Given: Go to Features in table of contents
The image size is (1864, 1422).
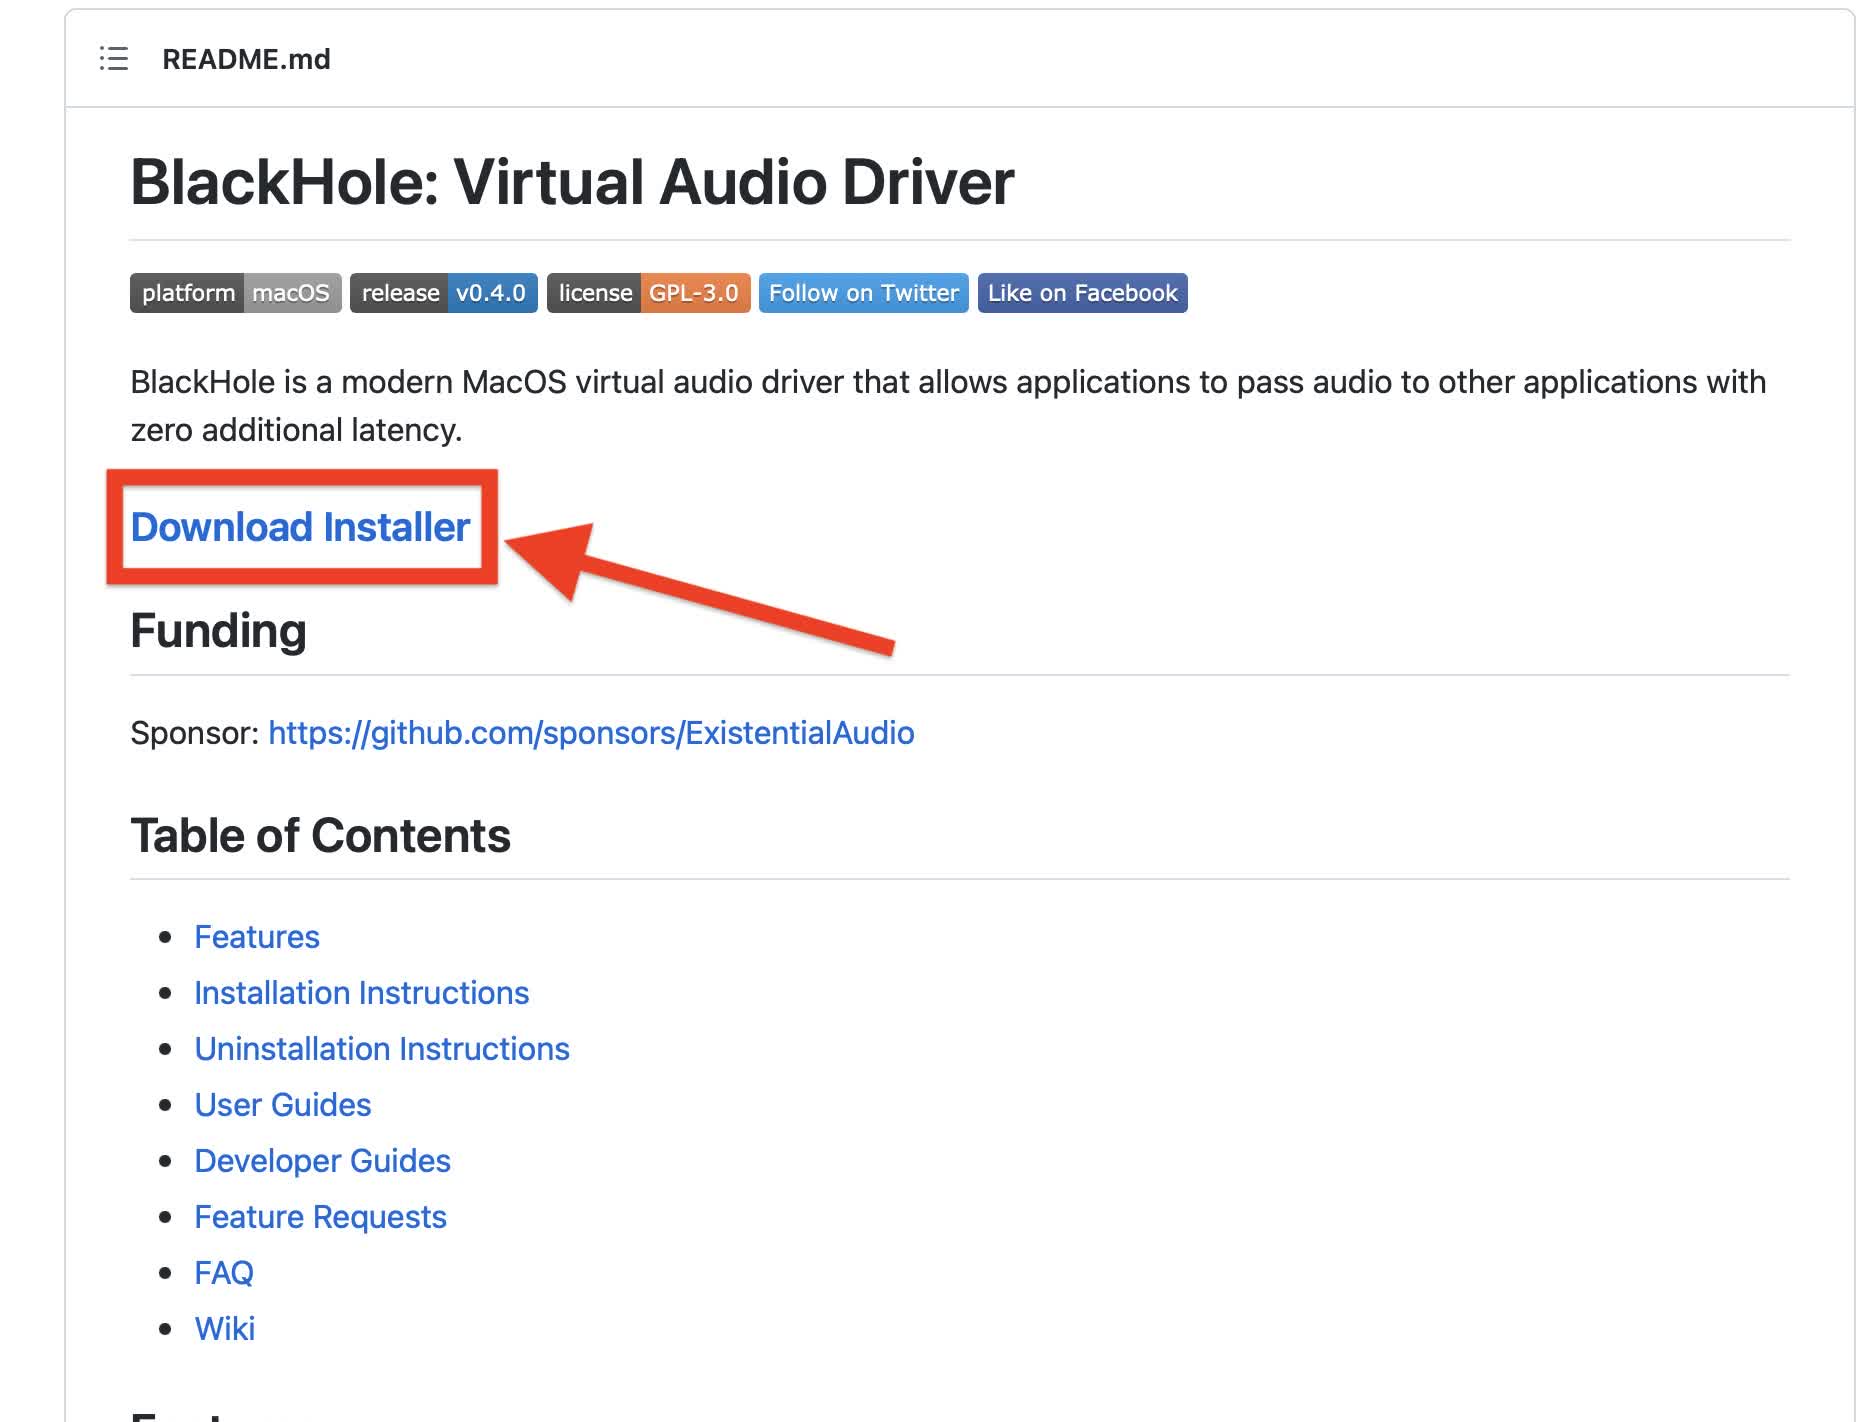Looking at the screenshot, I should coord(257,937).
